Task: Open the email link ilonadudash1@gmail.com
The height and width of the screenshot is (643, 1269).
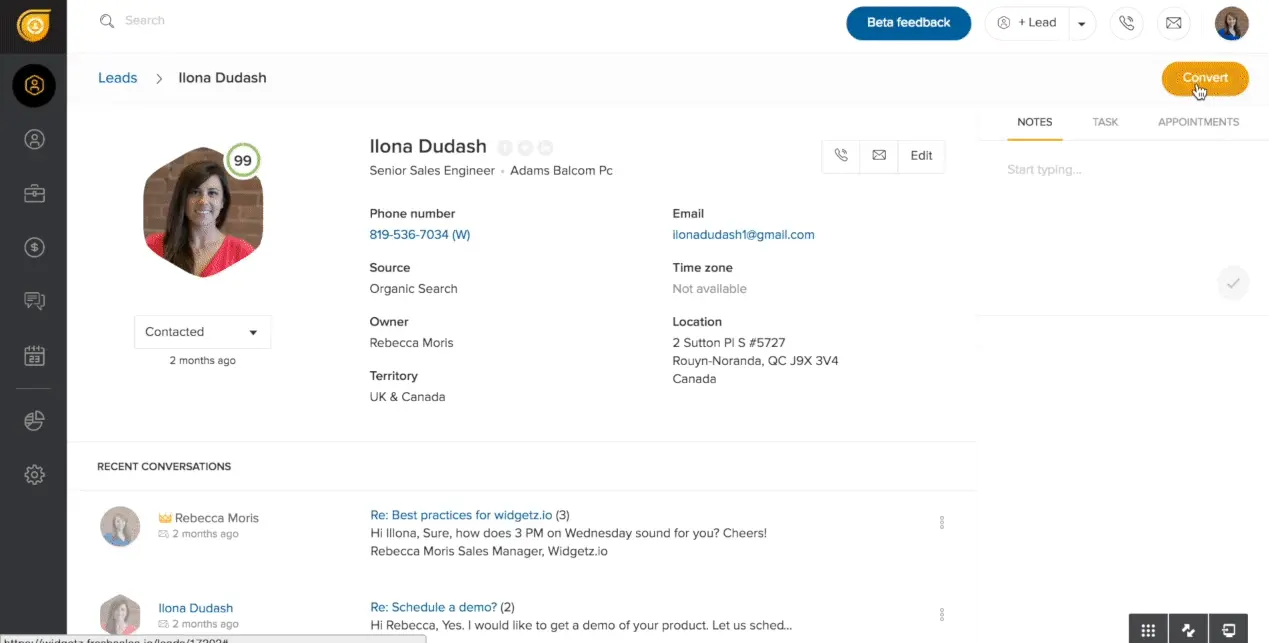Action: [745, 234]
